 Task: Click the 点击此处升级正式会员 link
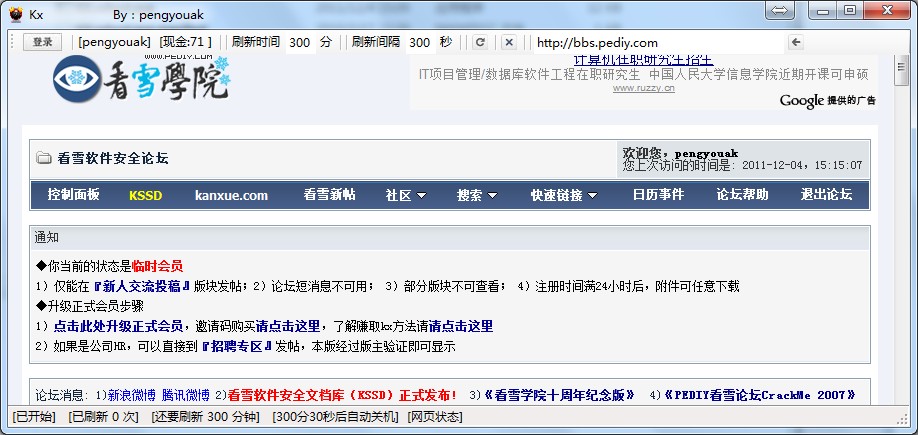coord(118,326)
